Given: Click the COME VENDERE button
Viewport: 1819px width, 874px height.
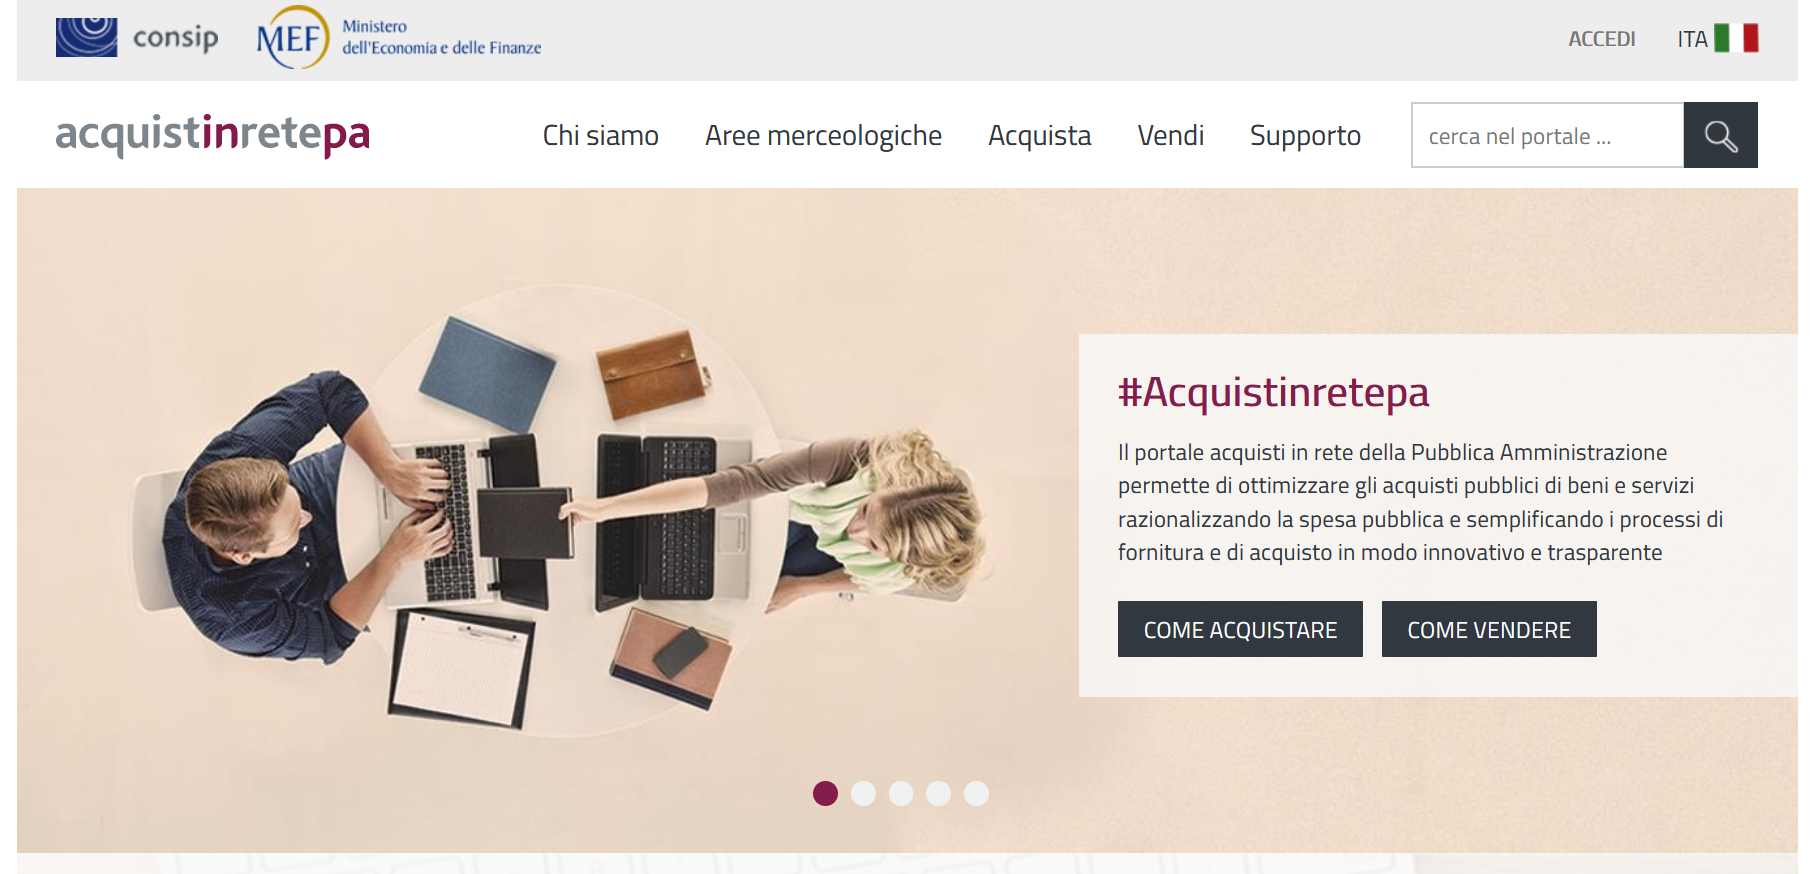Looking at the screenshot, I should point(1489,629).
